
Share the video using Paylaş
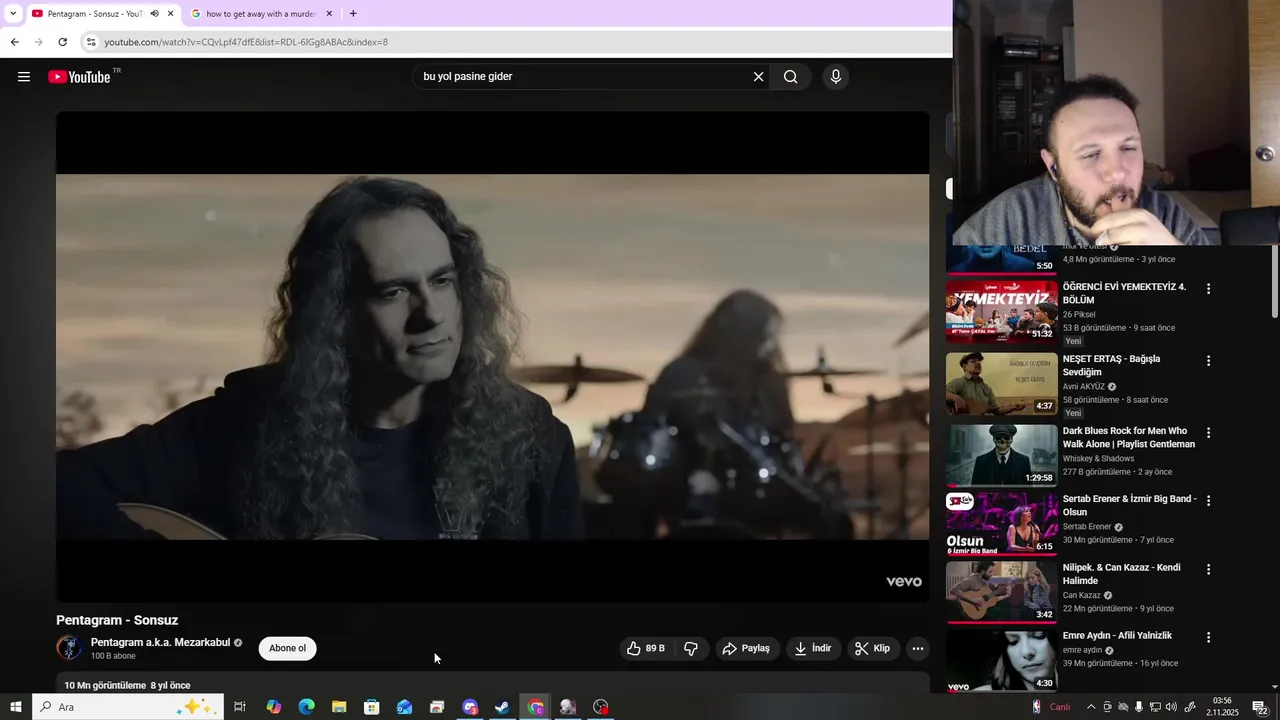pyautogui.click(x=747, y=648)
